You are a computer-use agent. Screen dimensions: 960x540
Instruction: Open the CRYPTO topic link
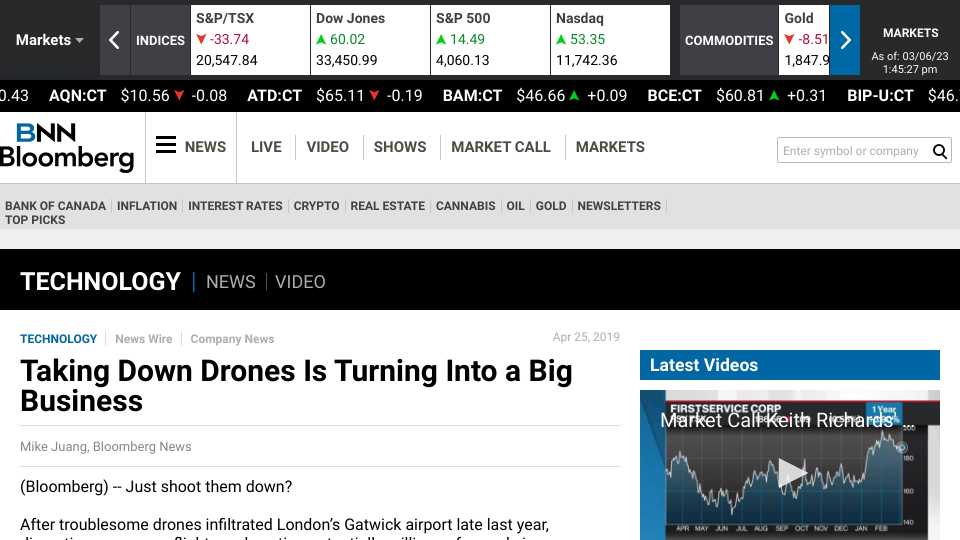coord(316,206)
